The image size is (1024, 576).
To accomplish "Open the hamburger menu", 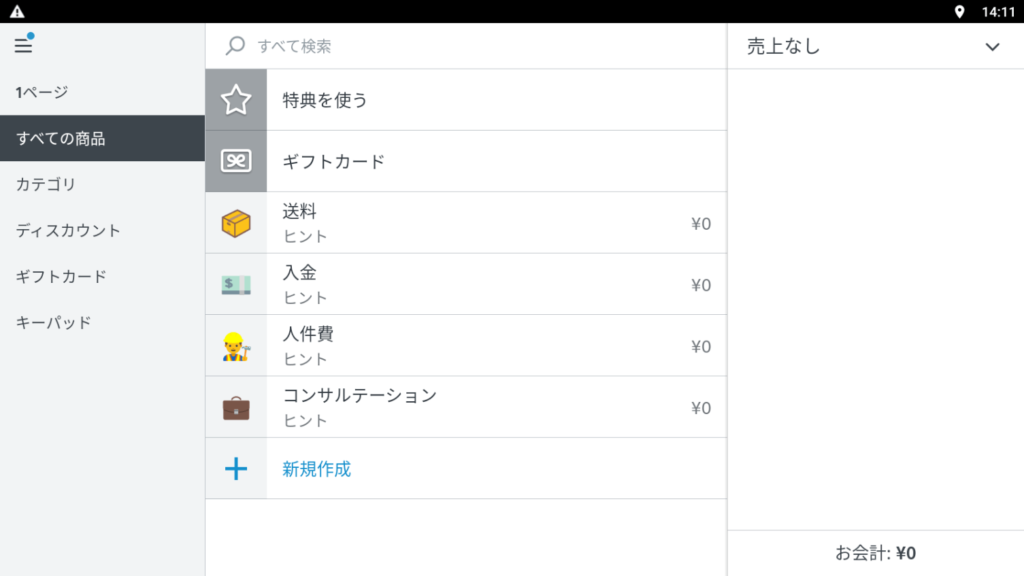I will 23,46.
